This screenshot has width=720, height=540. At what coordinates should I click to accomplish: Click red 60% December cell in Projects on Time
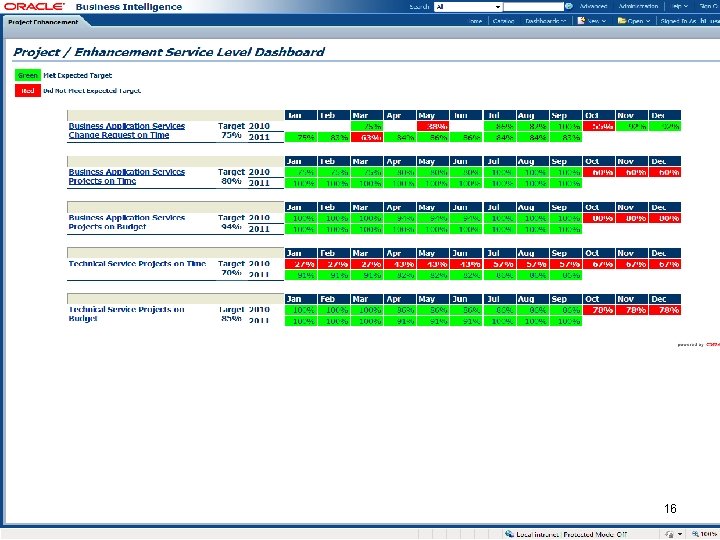point(665,172)
